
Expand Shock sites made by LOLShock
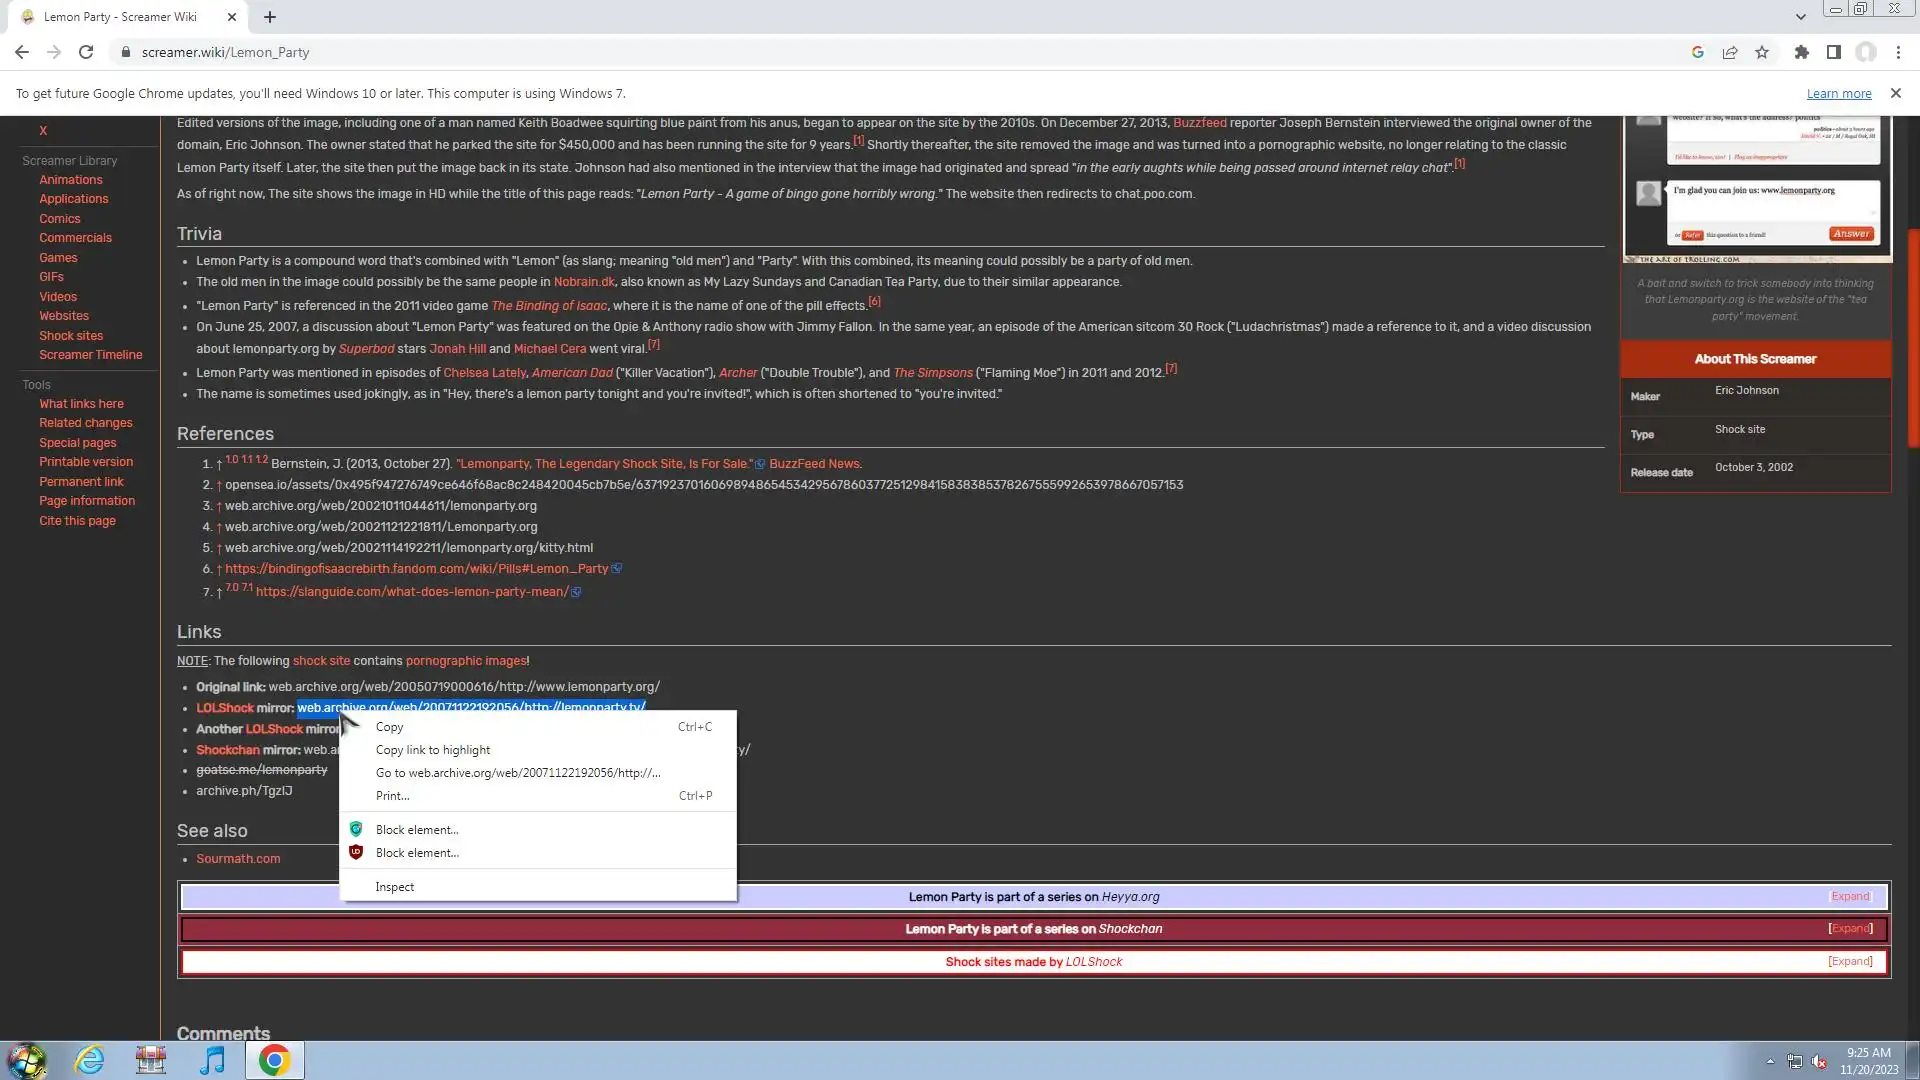click(x=1849, y=962)
